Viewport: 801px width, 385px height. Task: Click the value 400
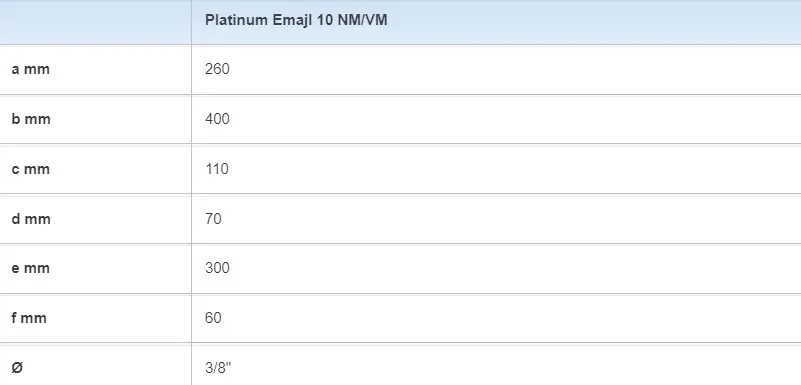[x=217, y=119]
